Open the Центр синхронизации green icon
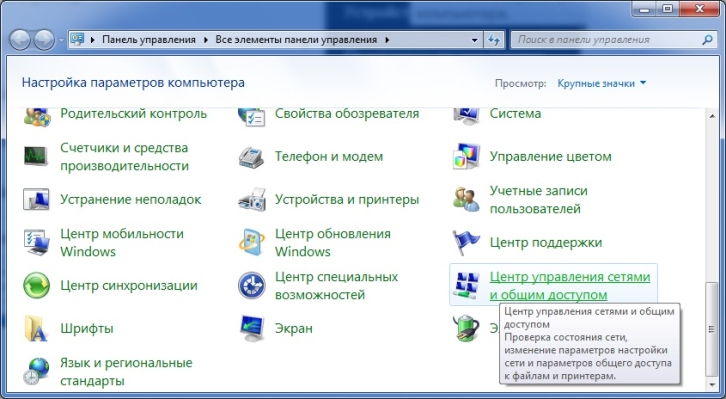 pos(36,286)
